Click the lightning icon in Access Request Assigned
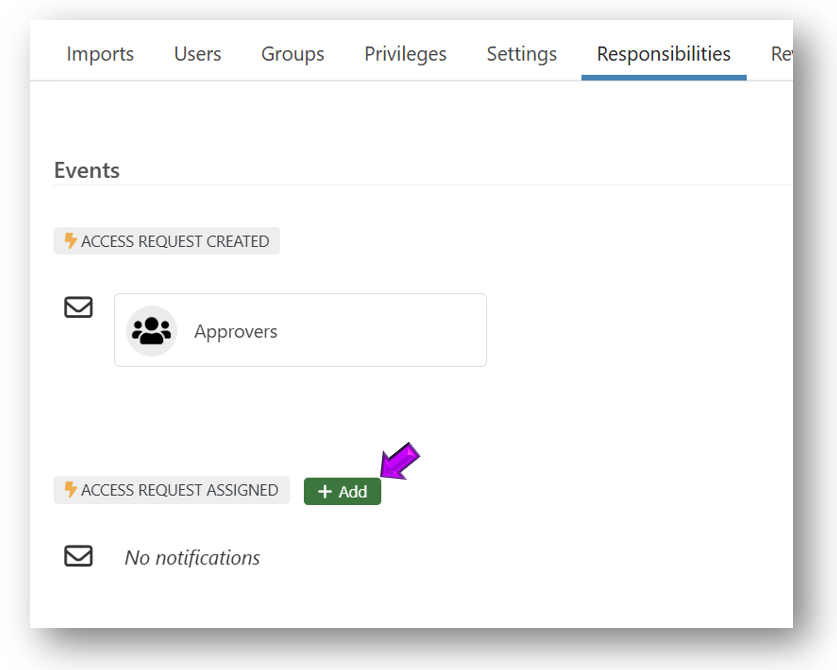This screenshot has width=837, height=670. [70, 490]
